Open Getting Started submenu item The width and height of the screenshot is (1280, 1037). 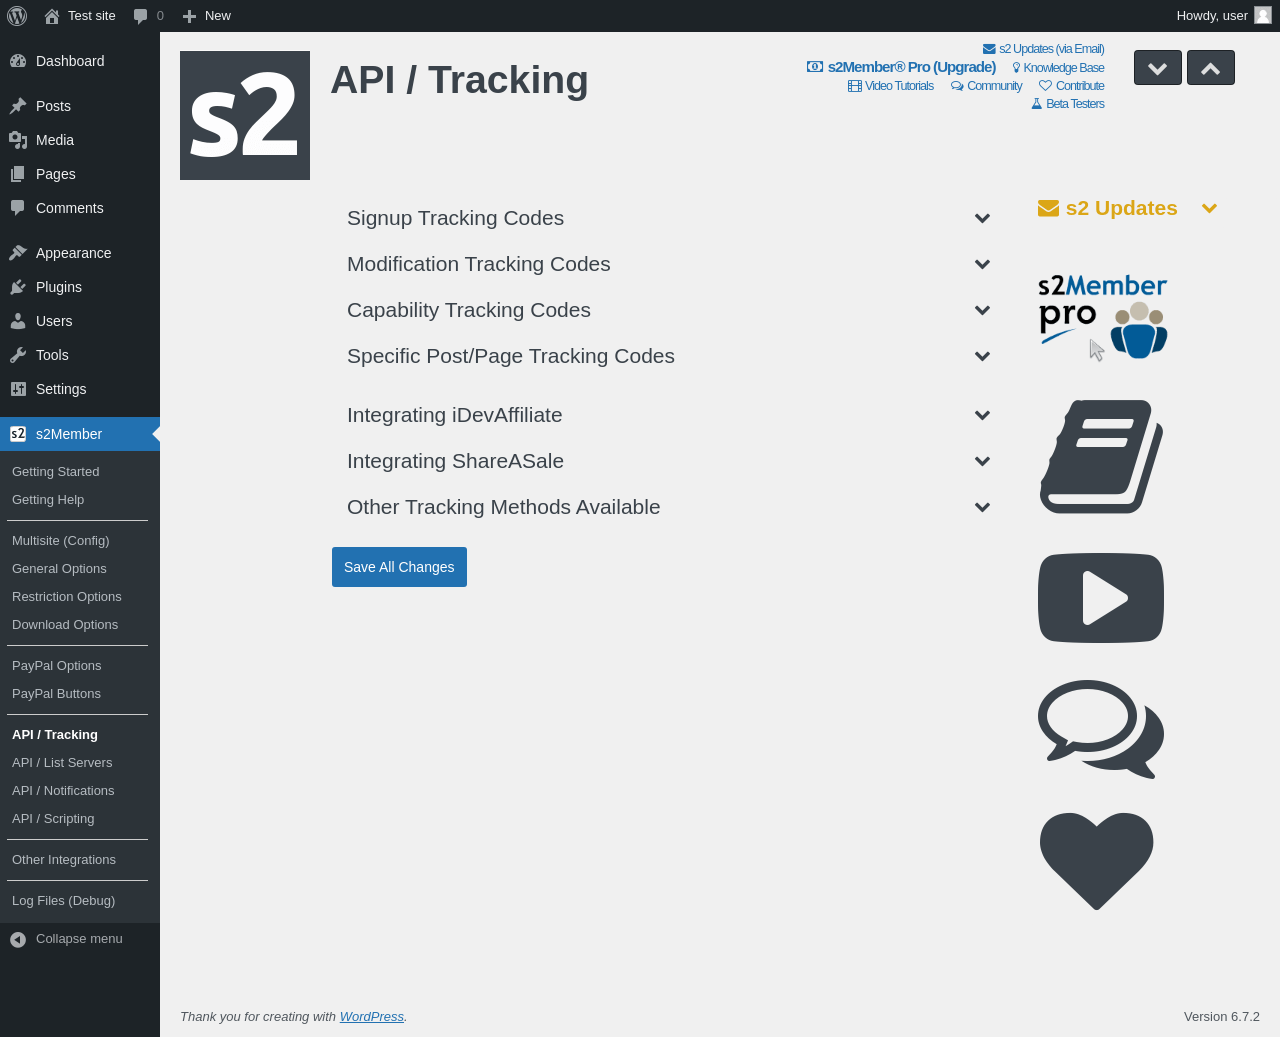[x=80, y=472]
